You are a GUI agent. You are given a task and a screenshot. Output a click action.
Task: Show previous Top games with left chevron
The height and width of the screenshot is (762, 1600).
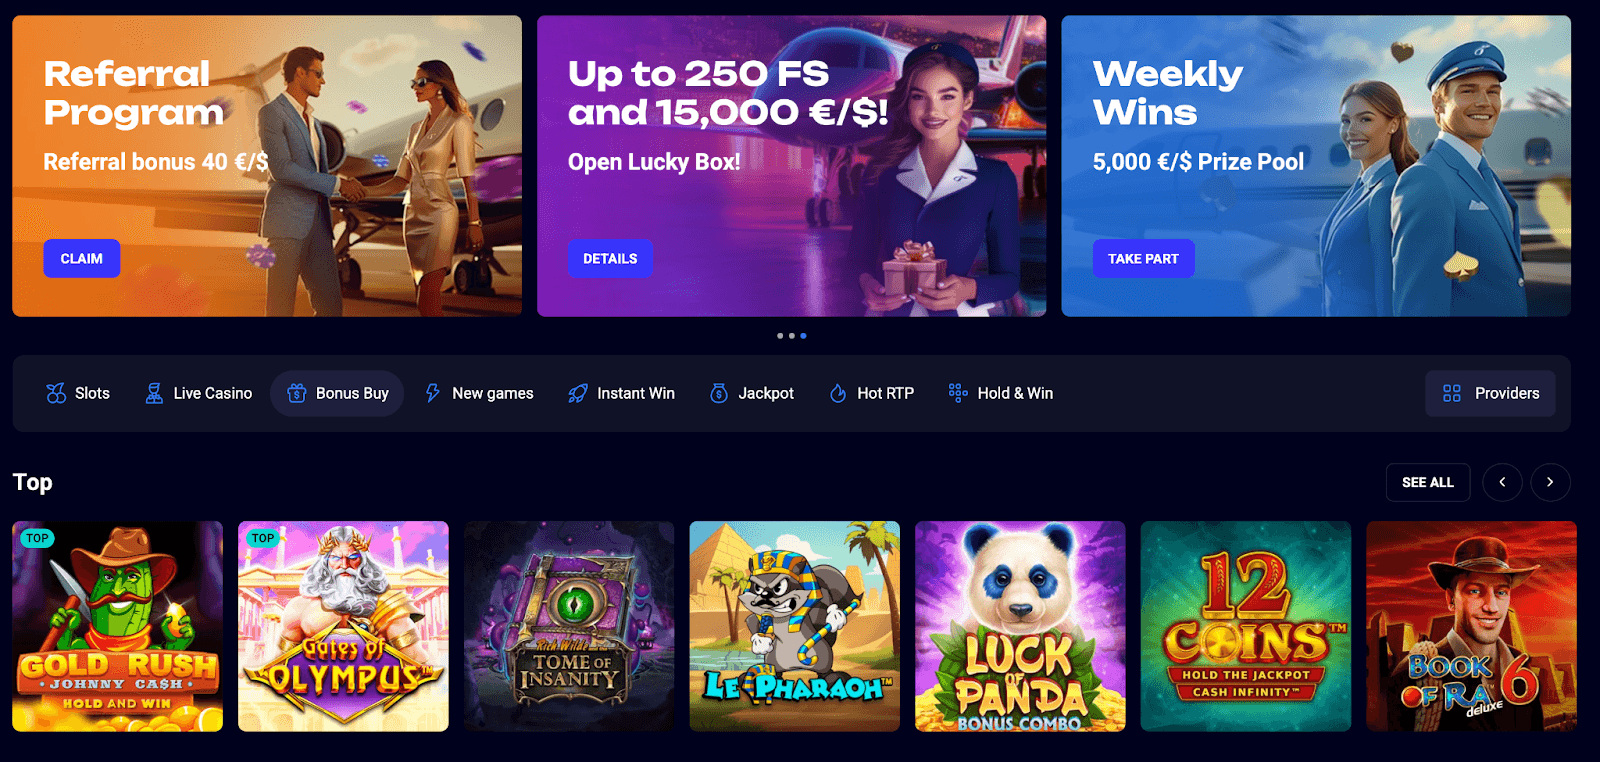point(1502,482)
